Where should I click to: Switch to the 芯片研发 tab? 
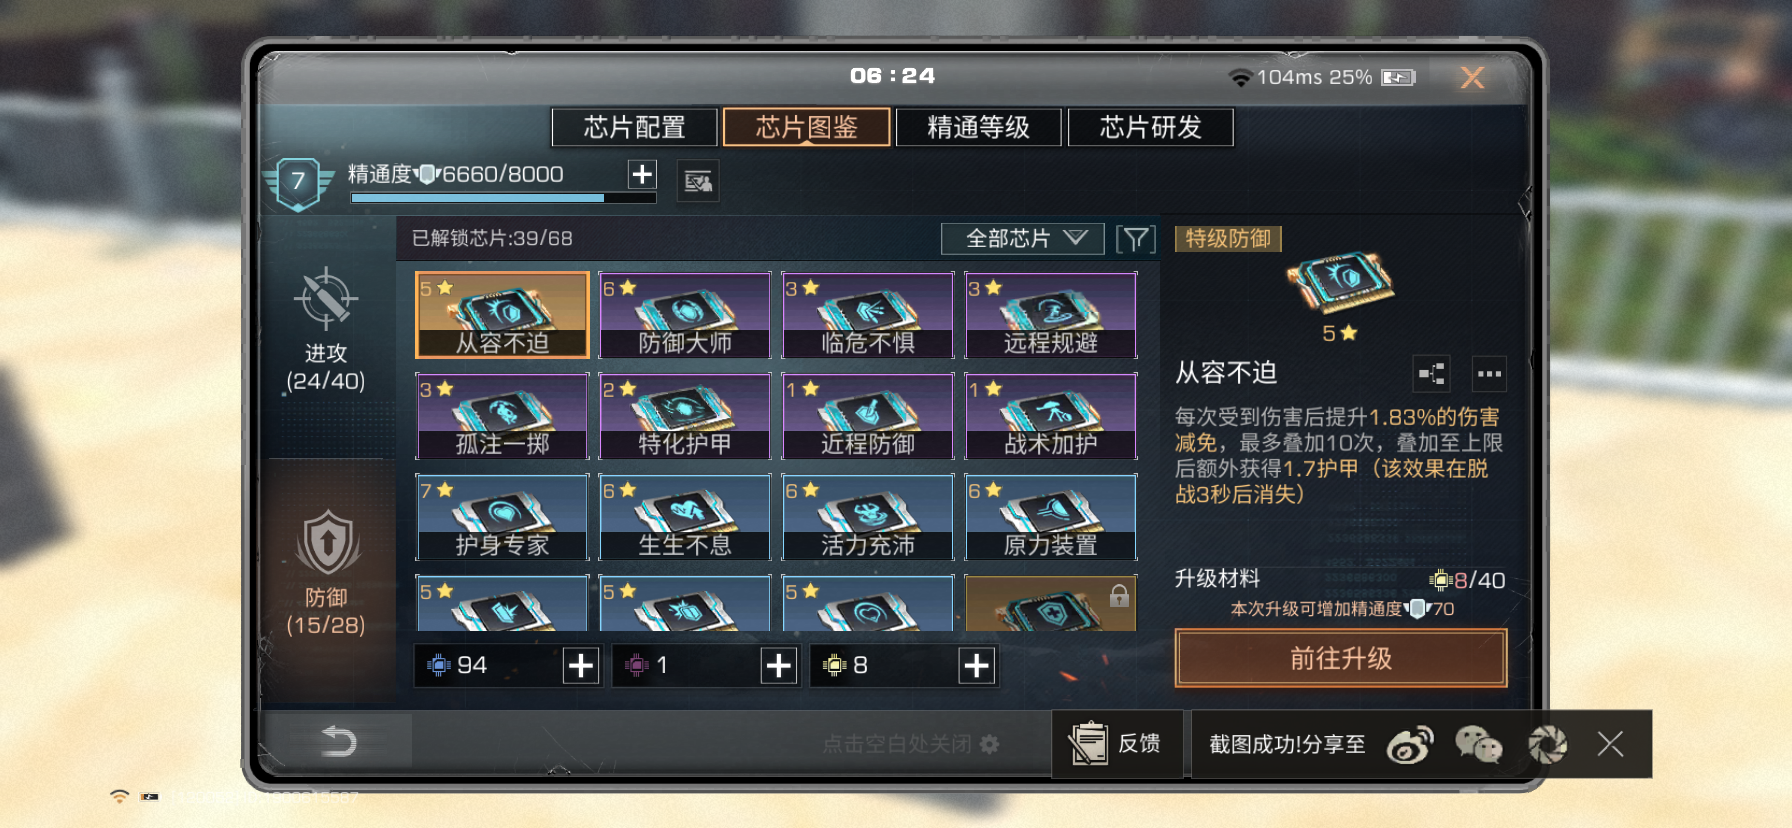coord(1151,127)
